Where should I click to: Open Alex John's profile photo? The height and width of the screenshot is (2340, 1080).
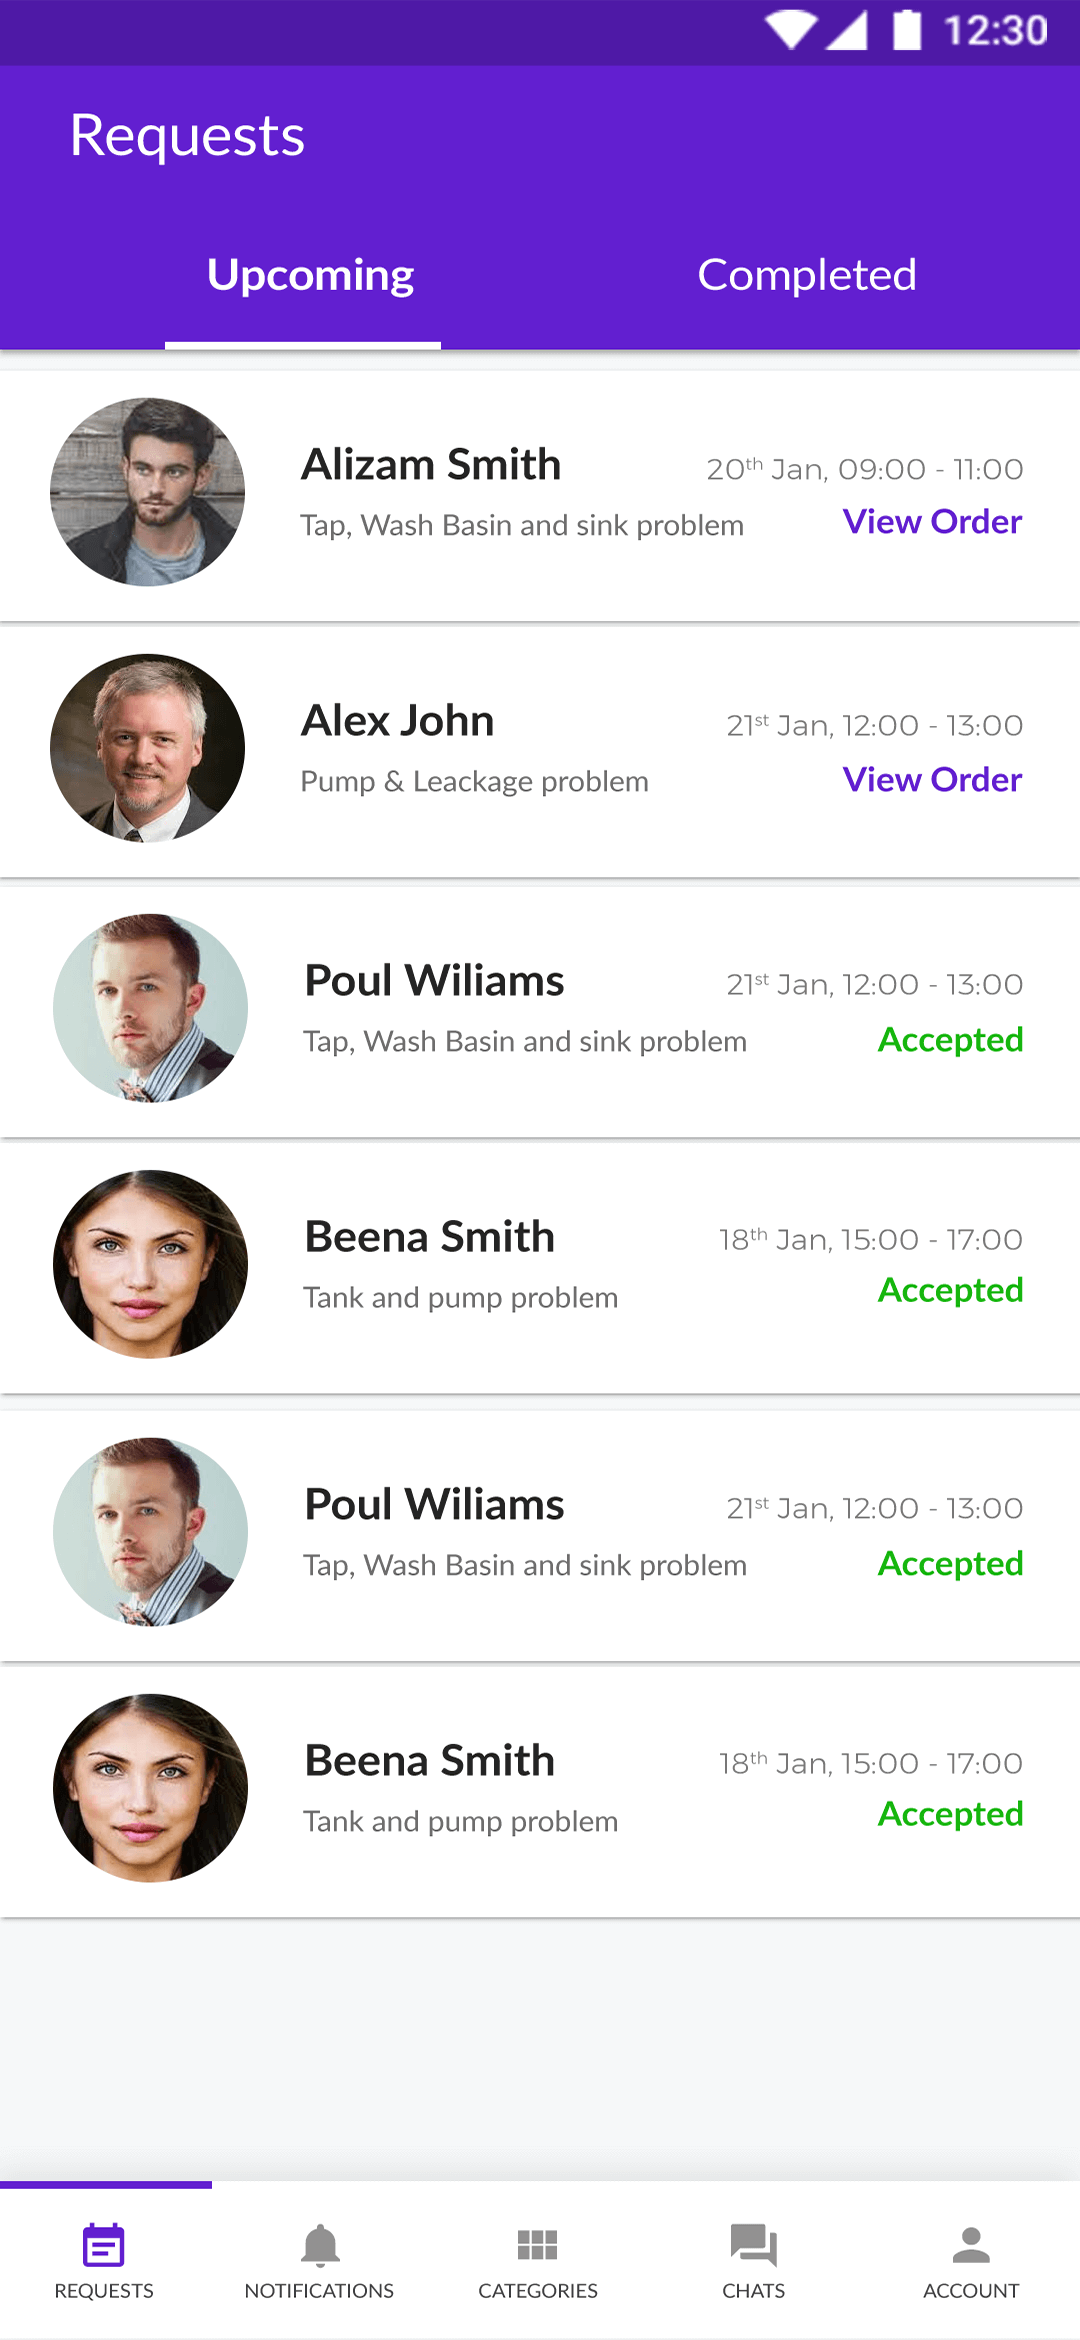(148, 748)
